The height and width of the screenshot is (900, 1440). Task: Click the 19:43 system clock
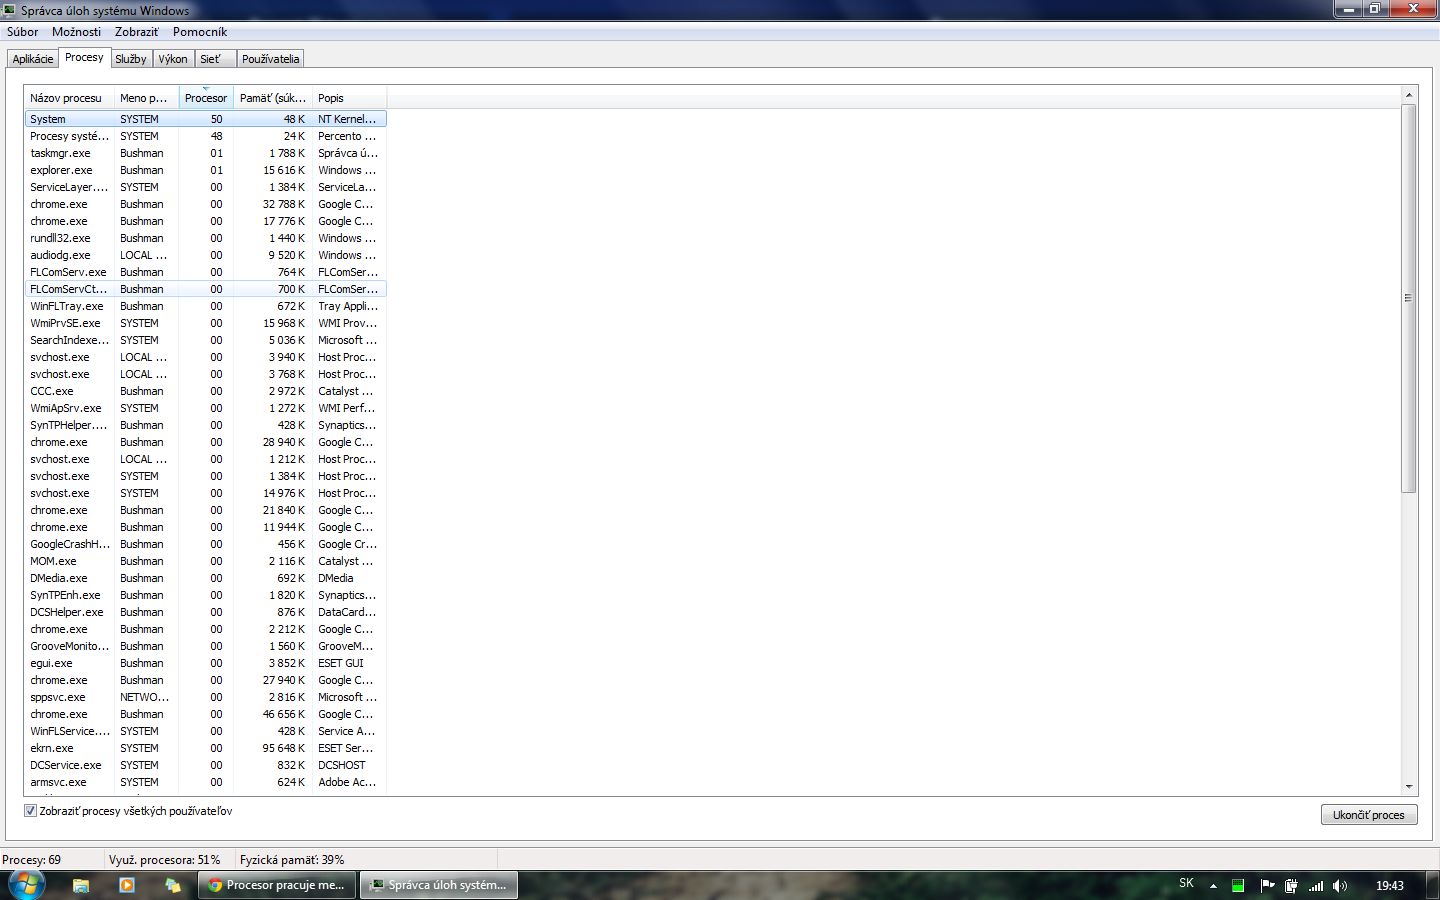(x=1390, y=885)
